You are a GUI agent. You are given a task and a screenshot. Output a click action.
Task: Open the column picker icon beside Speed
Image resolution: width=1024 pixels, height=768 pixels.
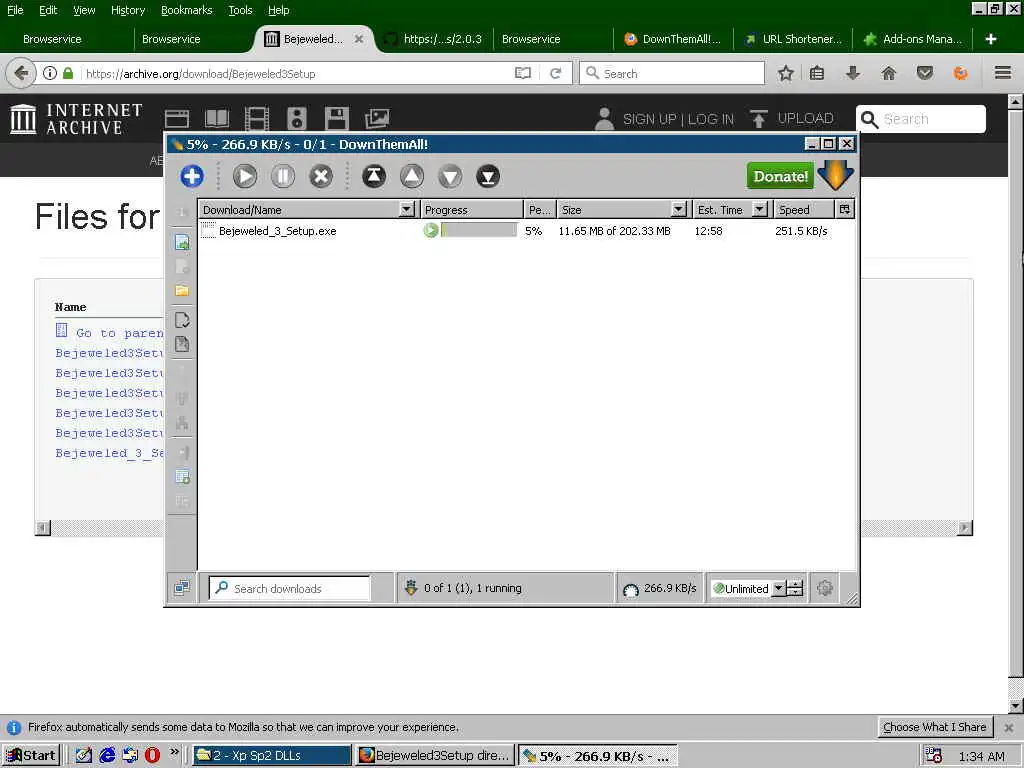[844, 210]
